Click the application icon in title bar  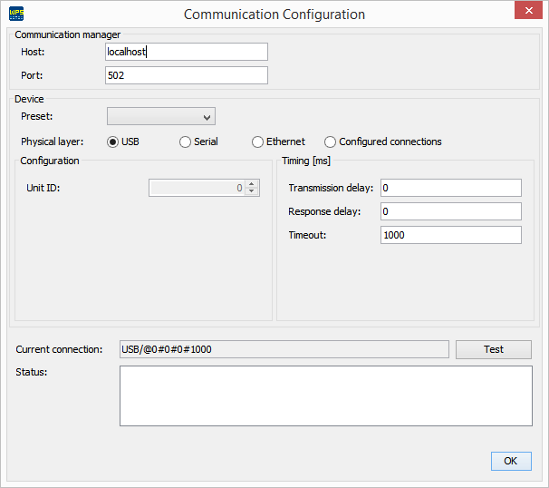[16, 14]
